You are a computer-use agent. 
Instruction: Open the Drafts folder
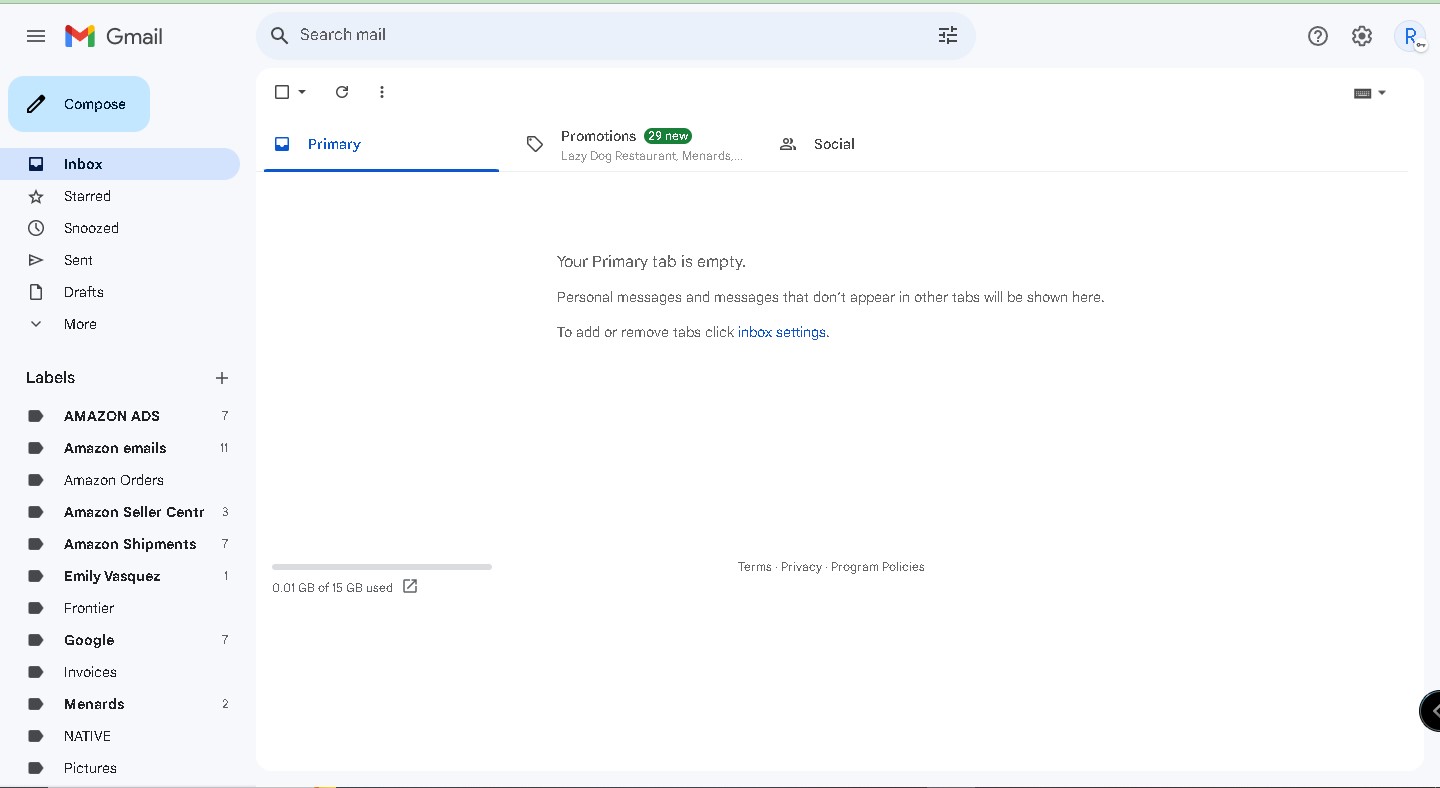point(120,292)
